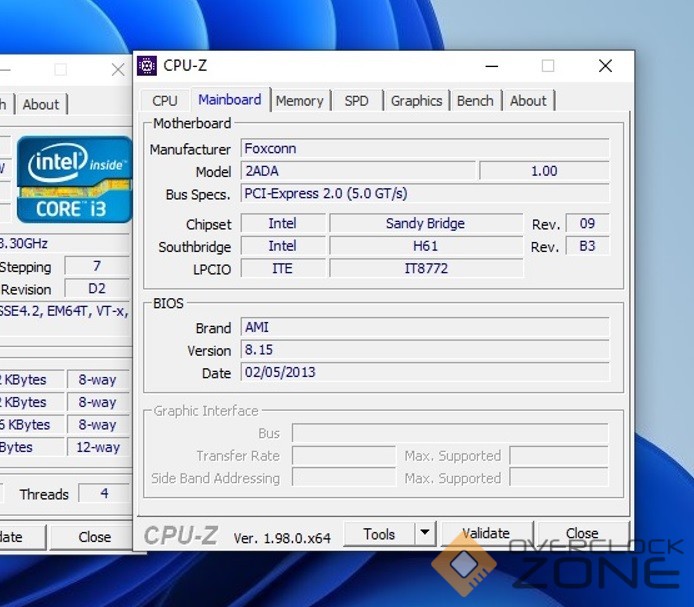Show the Graphics tab
The width and height of the screenshot is (694, 607).
(x=416, y=101)
